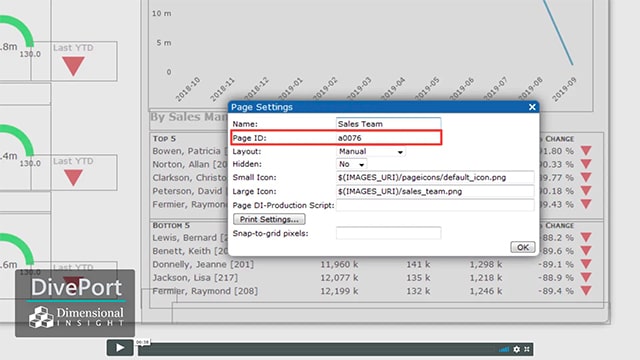
Task: Click the value 1,298 k
Action: point(486,264)
